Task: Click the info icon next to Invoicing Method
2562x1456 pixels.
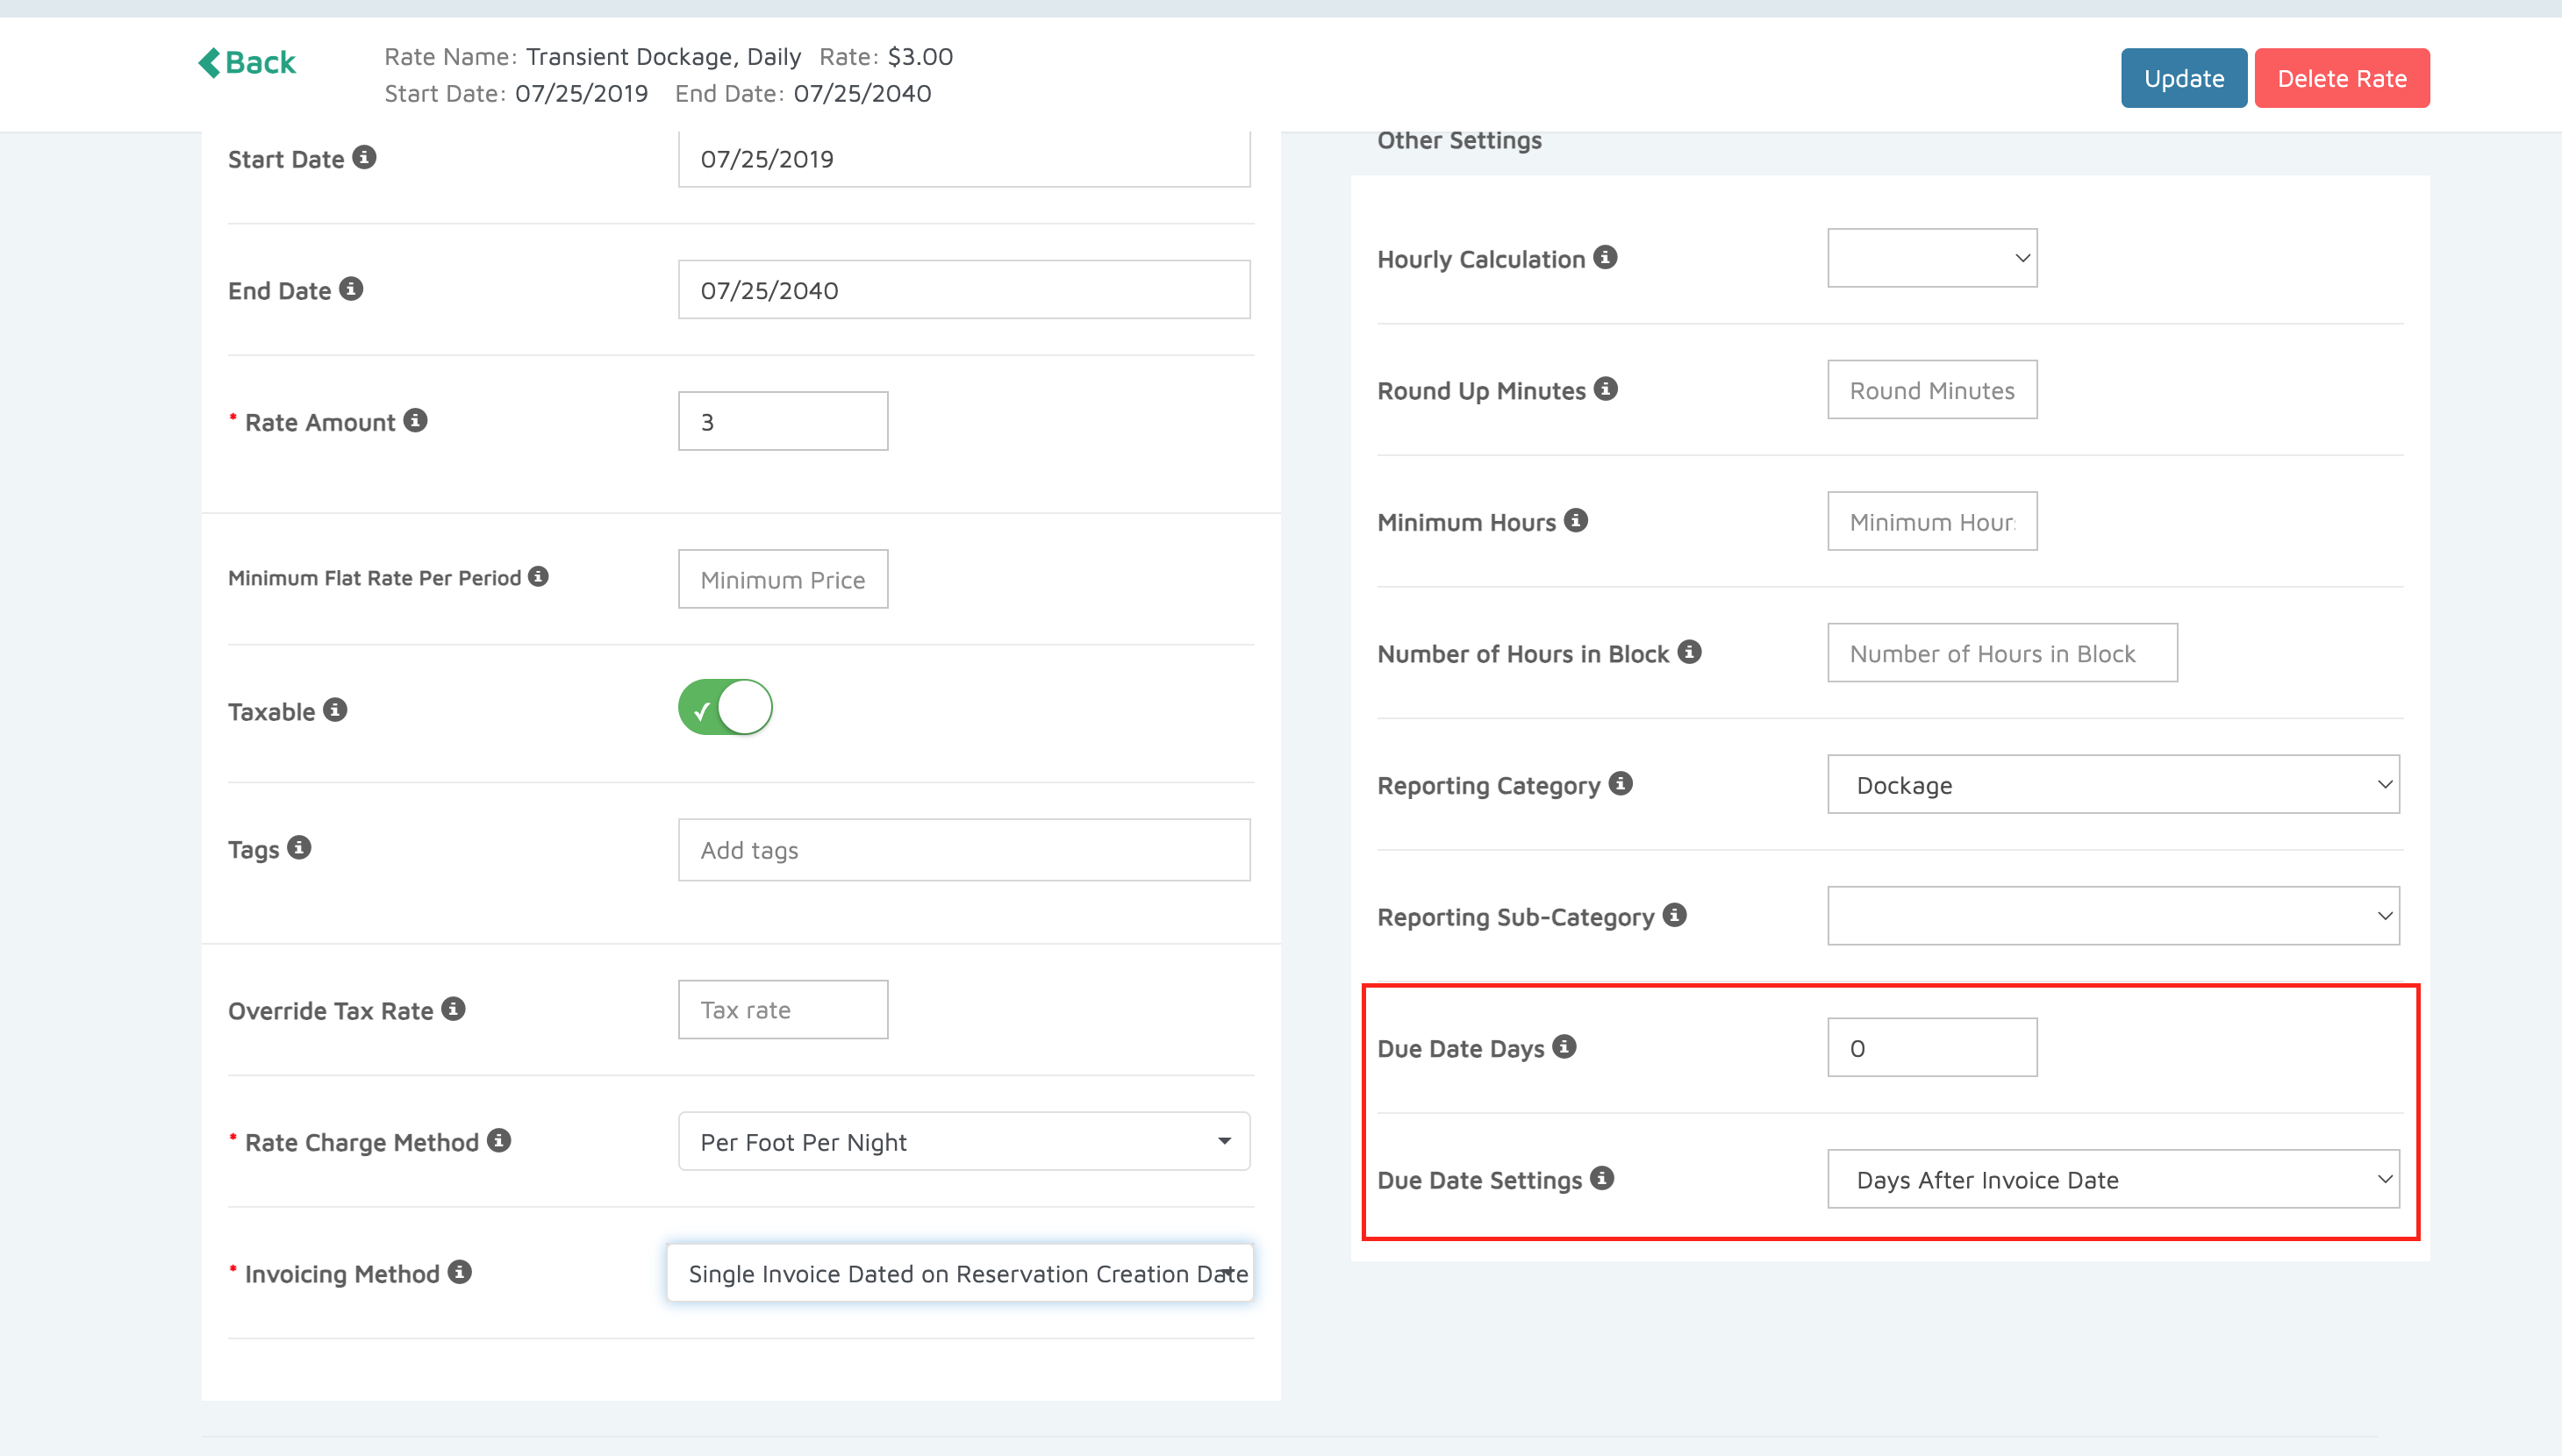Action: pyautogui.click(x=459, y=1272)
